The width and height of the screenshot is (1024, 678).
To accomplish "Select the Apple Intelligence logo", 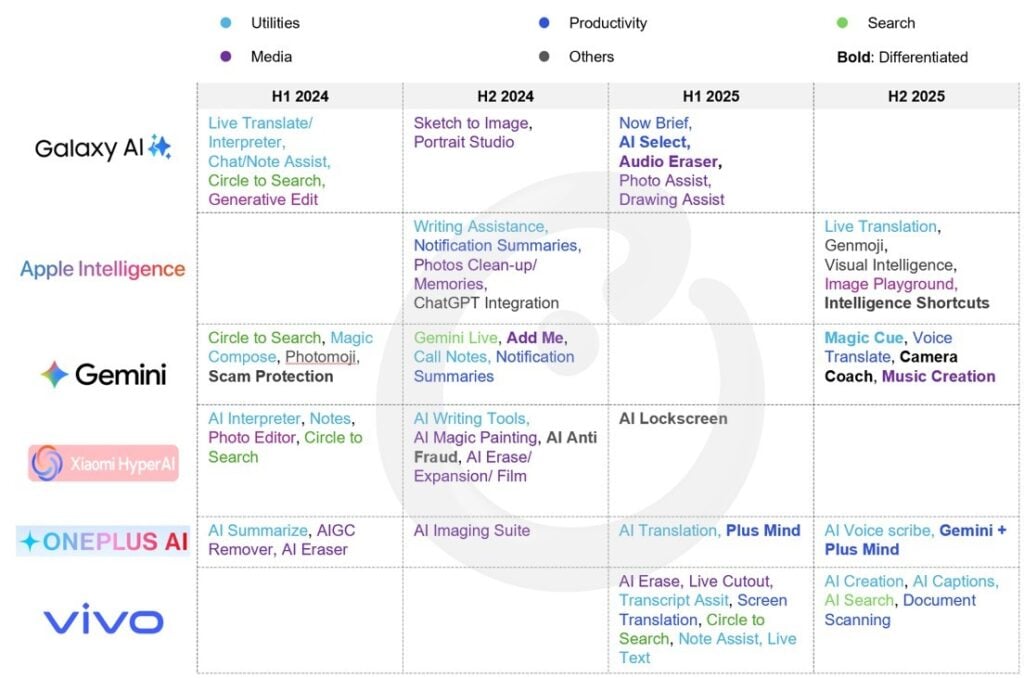I will click(102, 269).
